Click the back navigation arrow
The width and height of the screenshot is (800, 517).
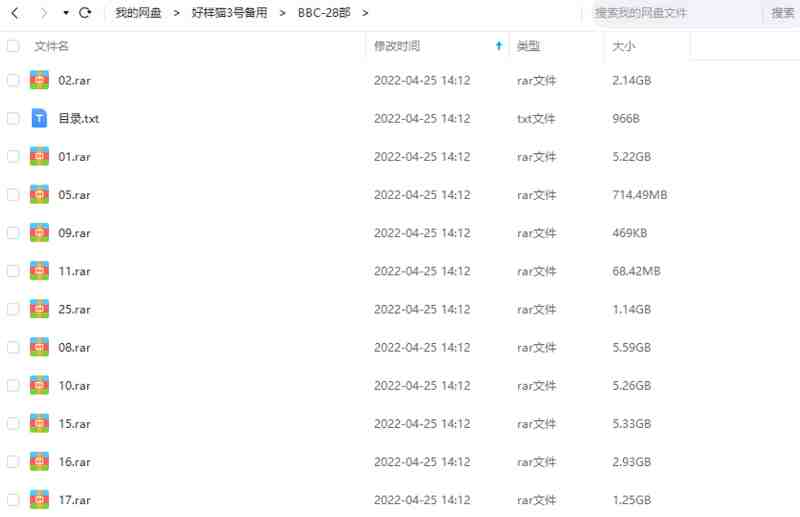click(x=15, y=13)
